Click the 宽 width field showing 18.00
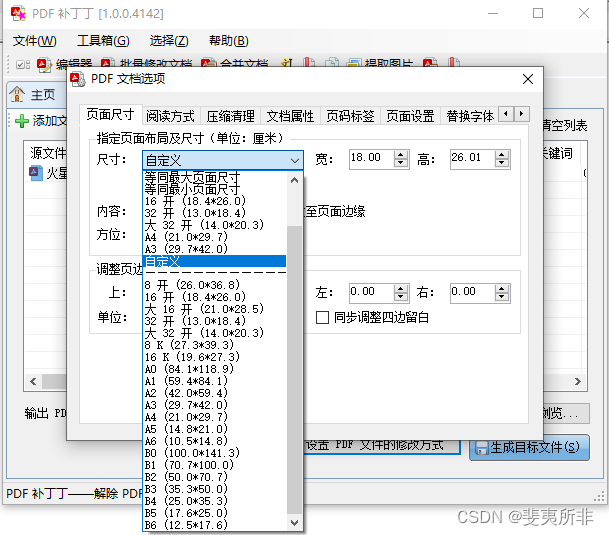The width and height of the screenshot is (609, 535). (371, 159)
